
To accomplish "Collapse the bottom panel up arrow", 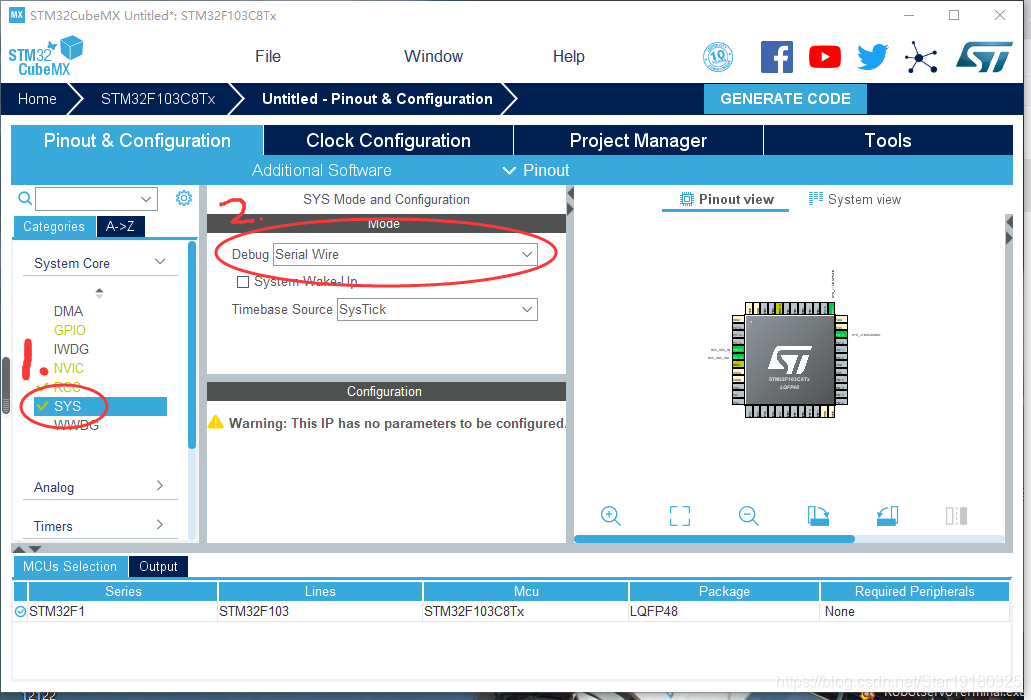I will (x=19, y=549).
